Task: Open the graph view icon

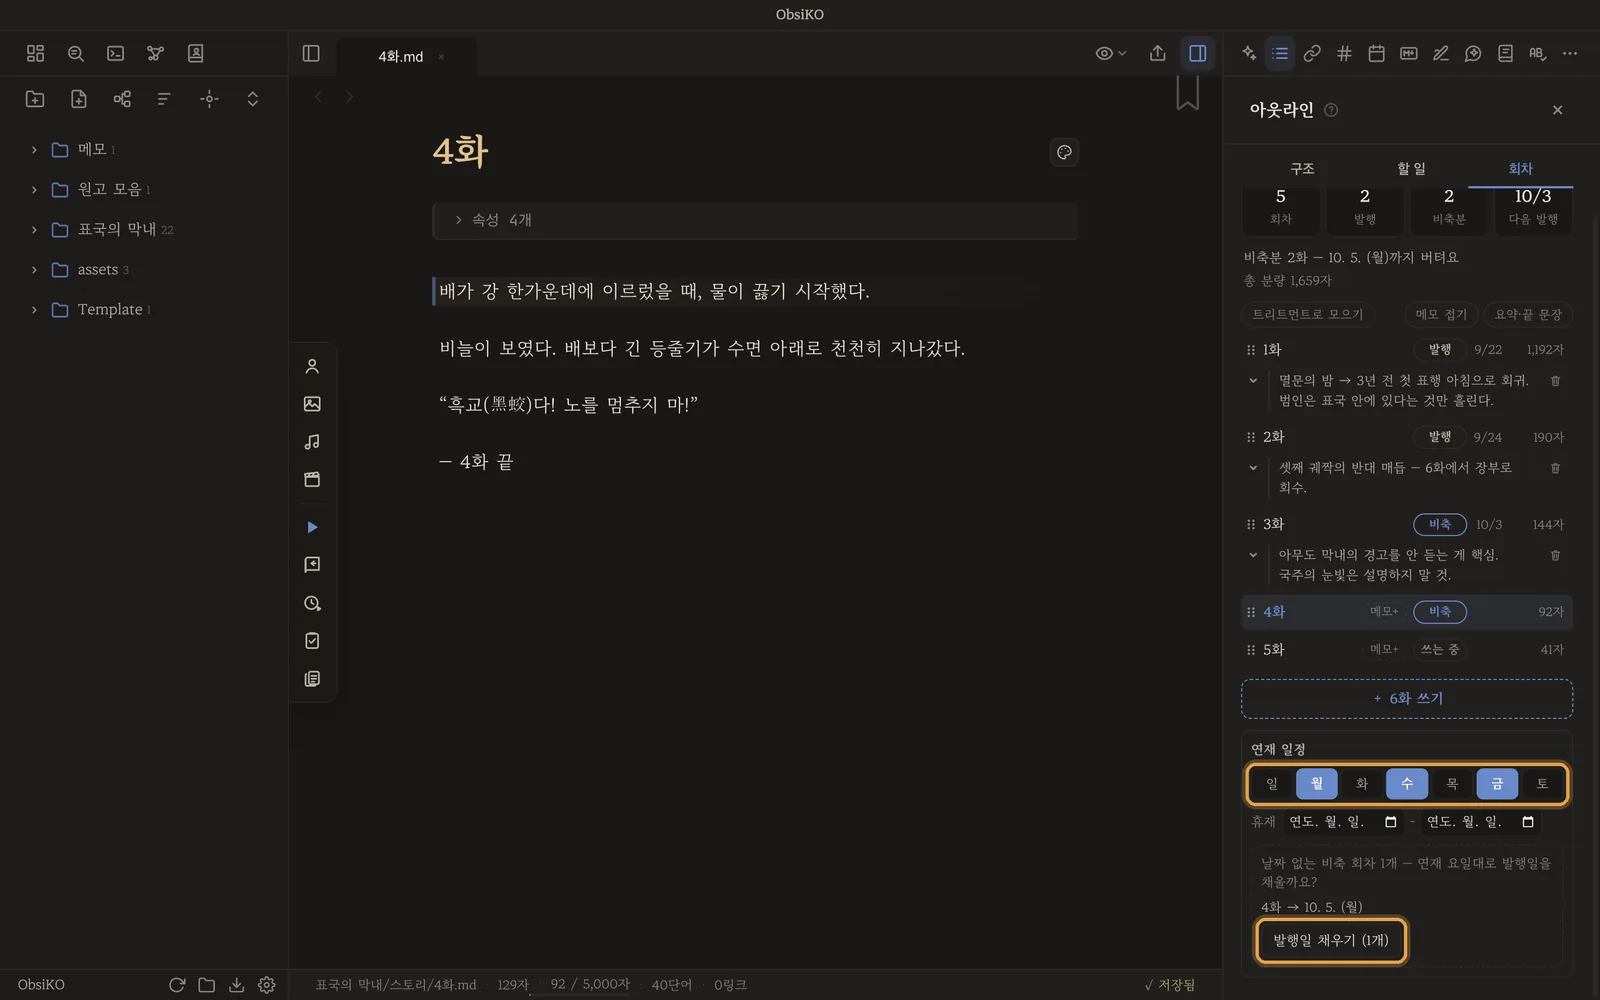Action: (x=155, y=54)
